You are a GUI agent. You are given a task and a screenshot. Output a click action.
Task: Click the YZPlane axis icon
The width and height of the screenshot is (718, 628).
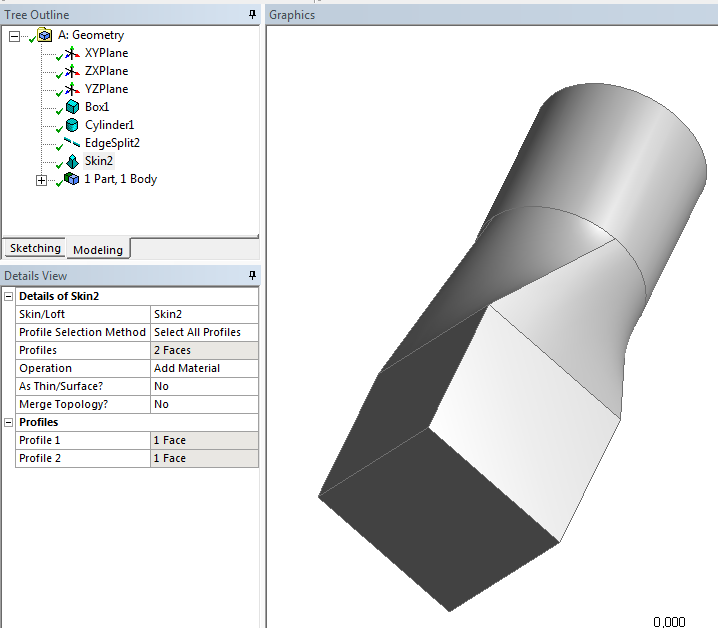point(72,89)
